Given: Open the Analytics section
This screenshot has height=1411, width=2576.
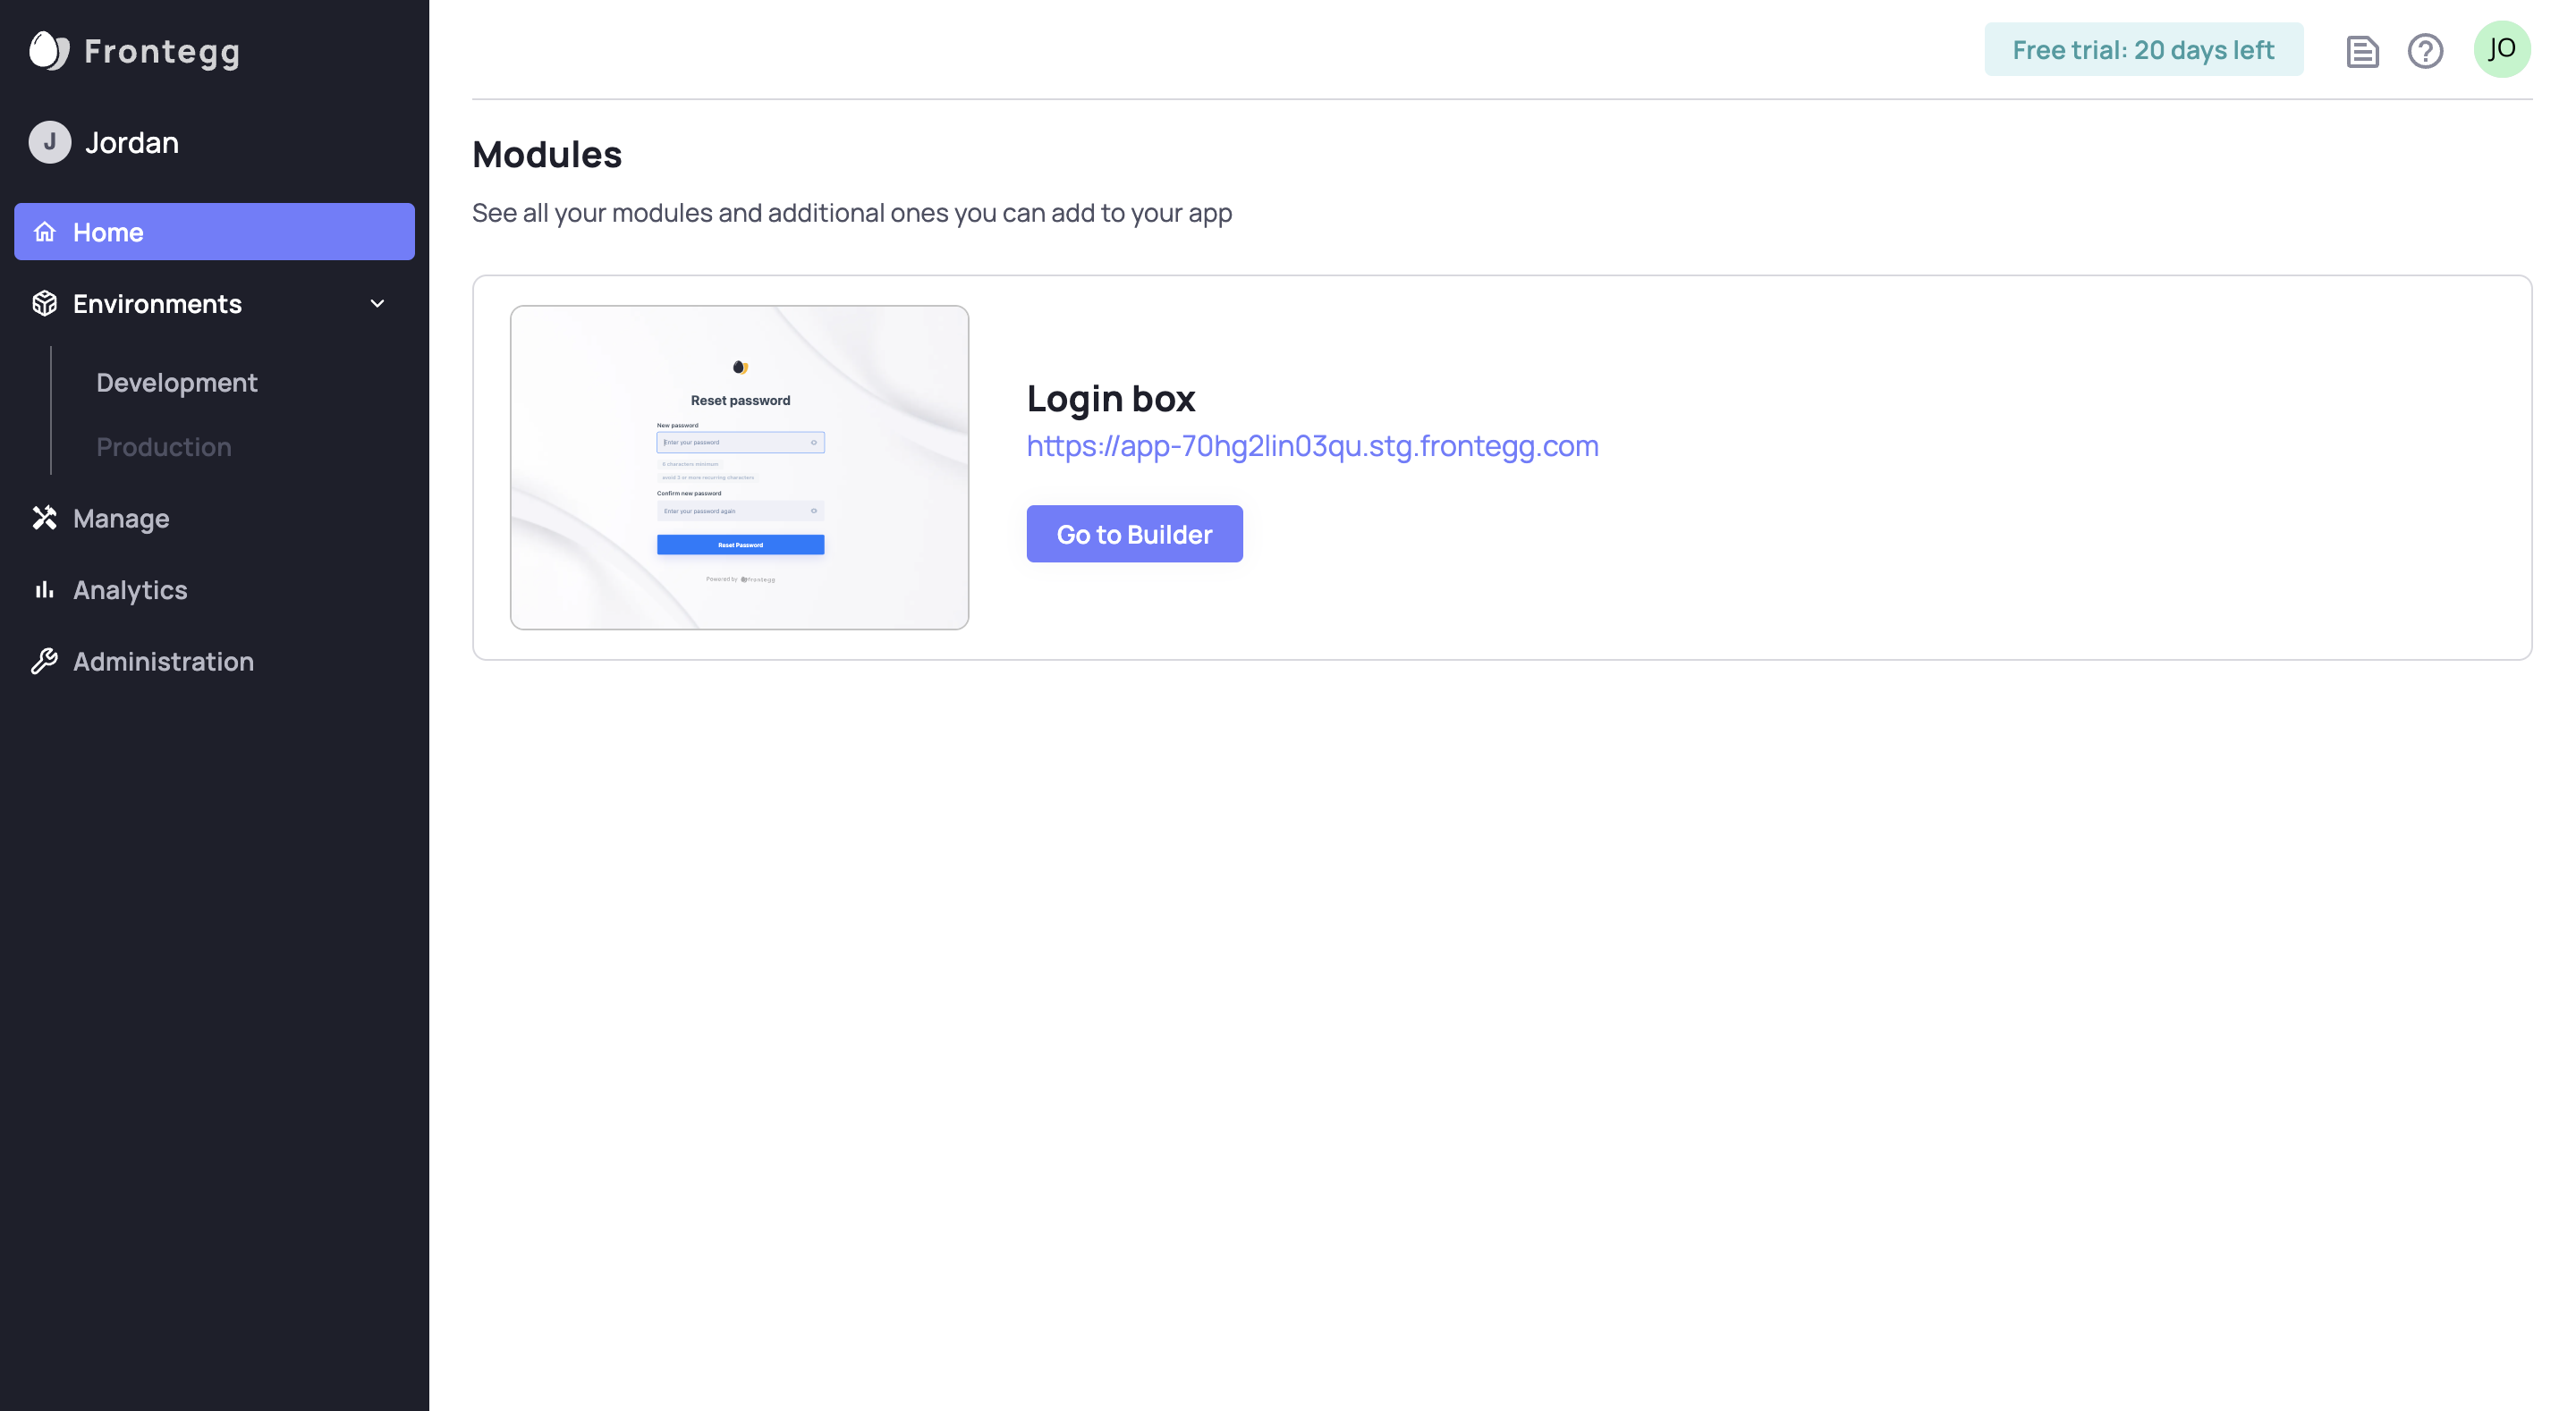Looking at the screenshot, I should [x=130, y=590].
